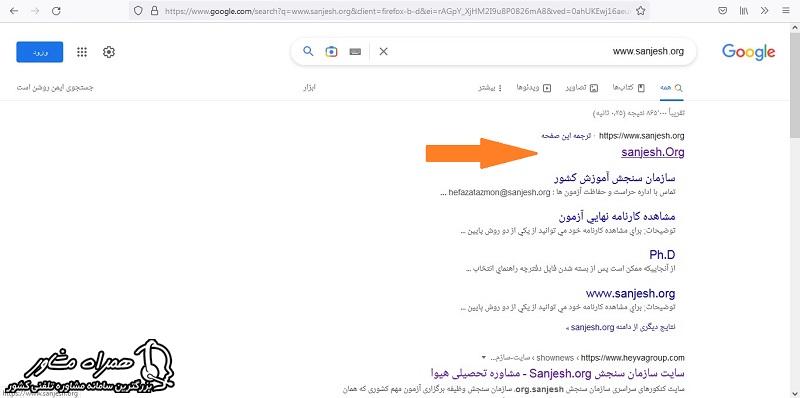This screenshot has width=800, height=398.
Task: Switch to the Books (کتاب‌ها) tab
Action: click(629, 88)
